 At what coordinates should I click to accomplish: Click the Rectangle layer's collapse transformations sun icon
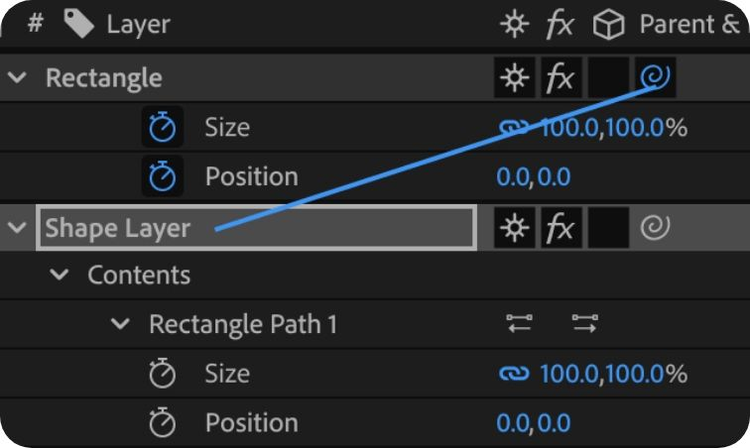(515, 78)
